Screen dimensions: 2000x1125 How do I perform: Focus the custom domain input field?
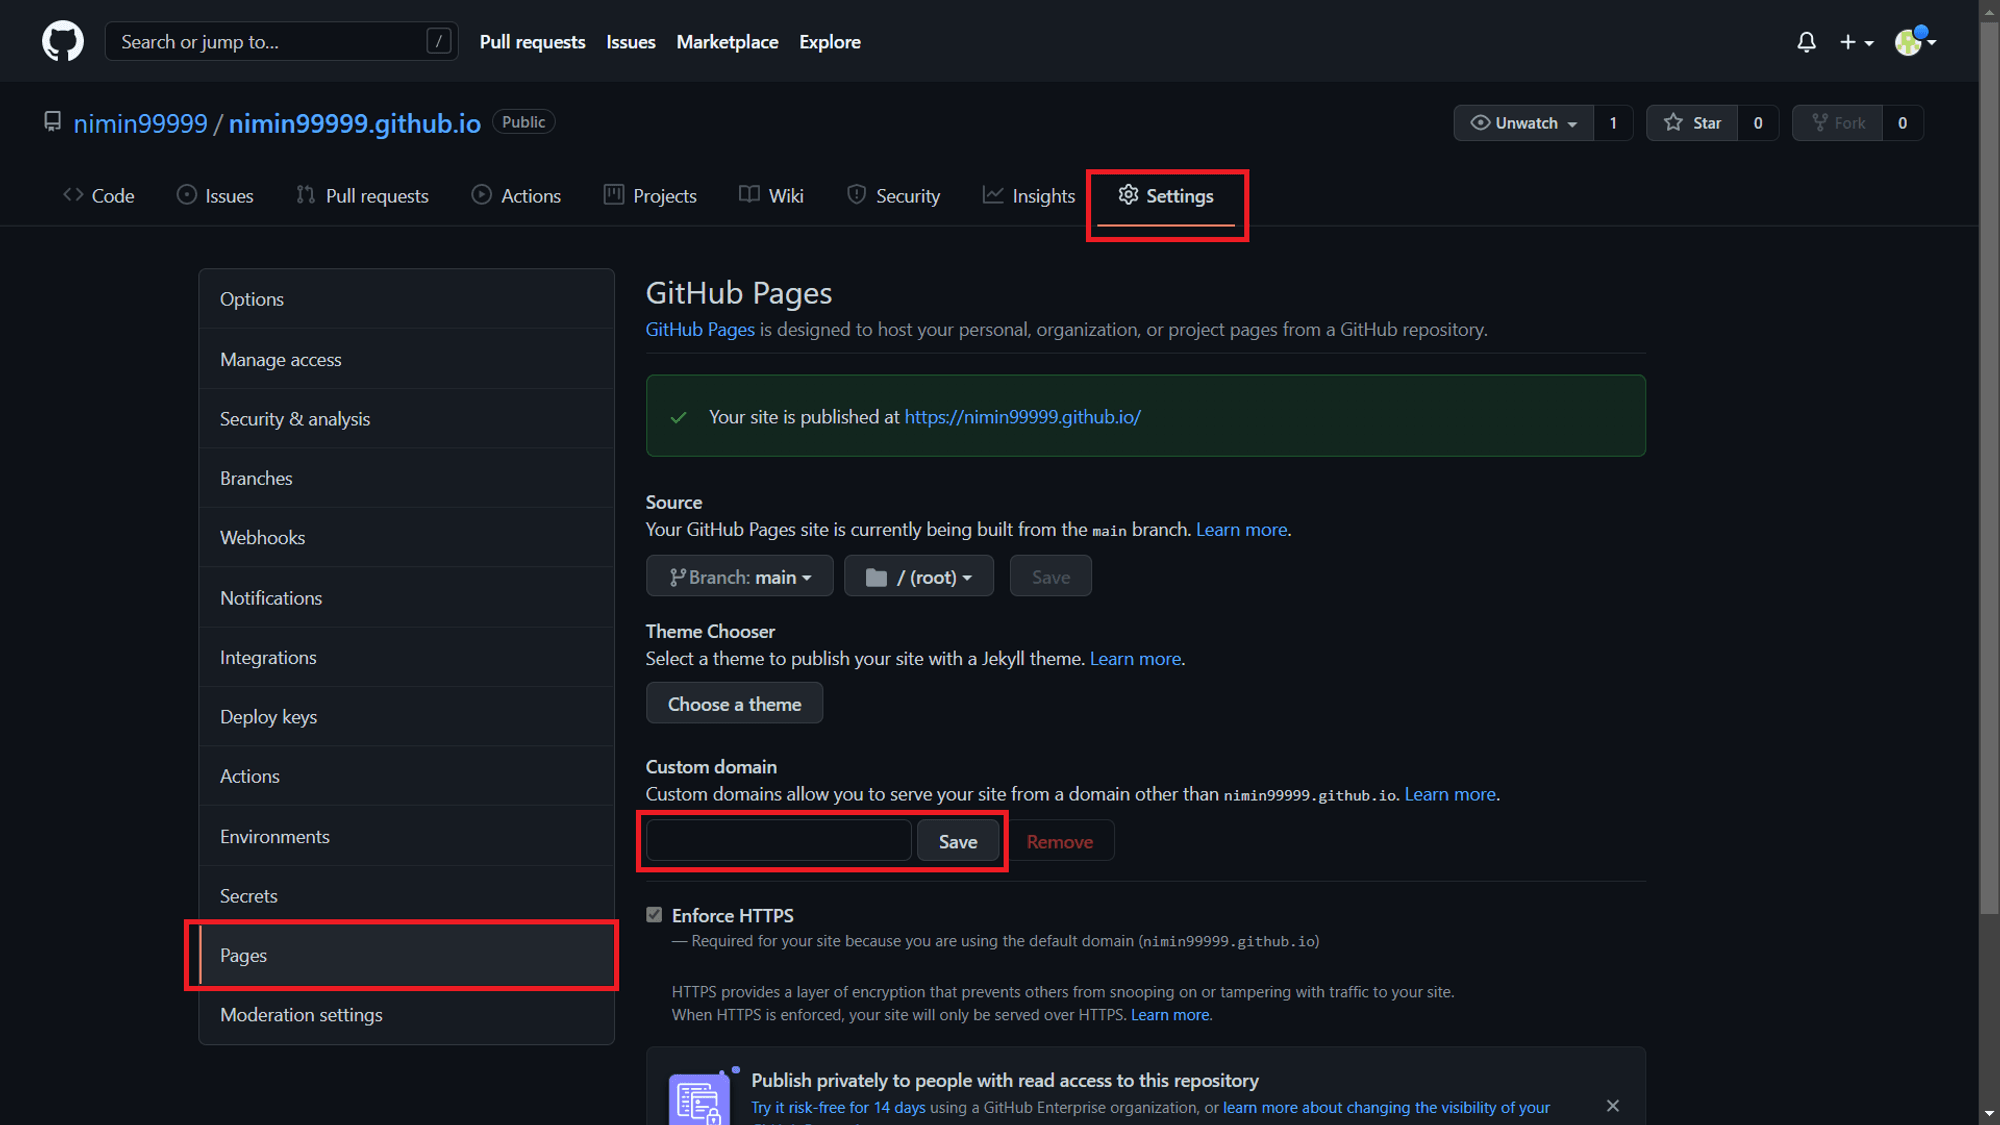click(x=779, y=840)
